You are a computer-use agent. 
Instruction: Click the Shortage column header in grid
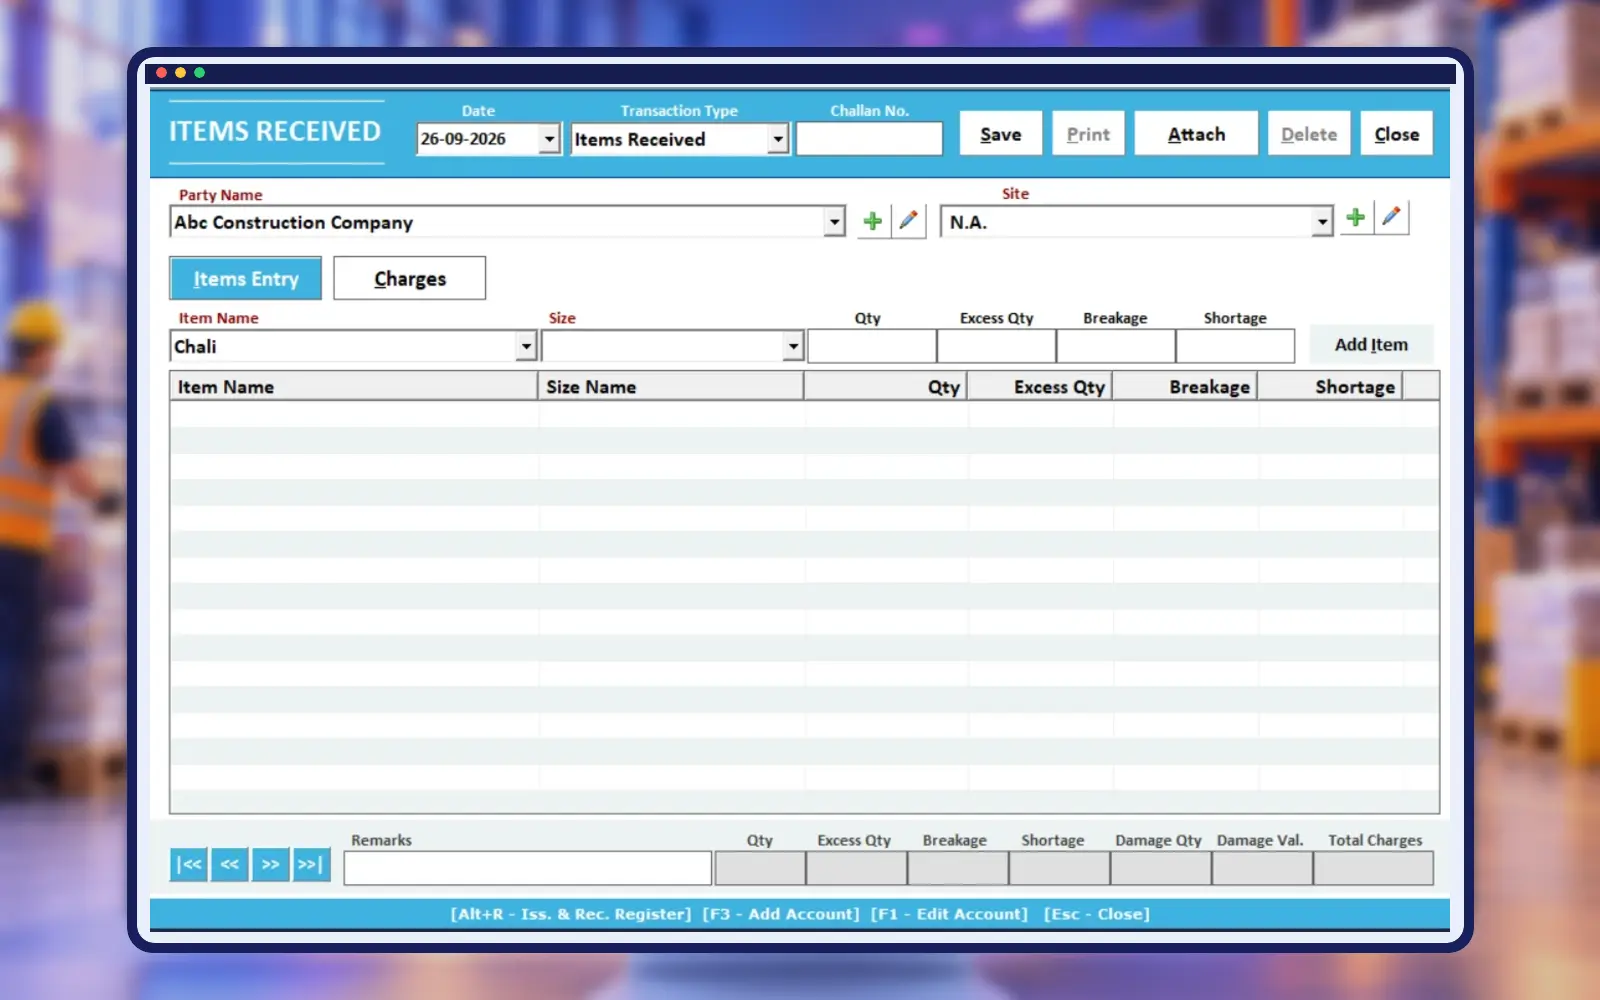click(x=1330, y=387)
